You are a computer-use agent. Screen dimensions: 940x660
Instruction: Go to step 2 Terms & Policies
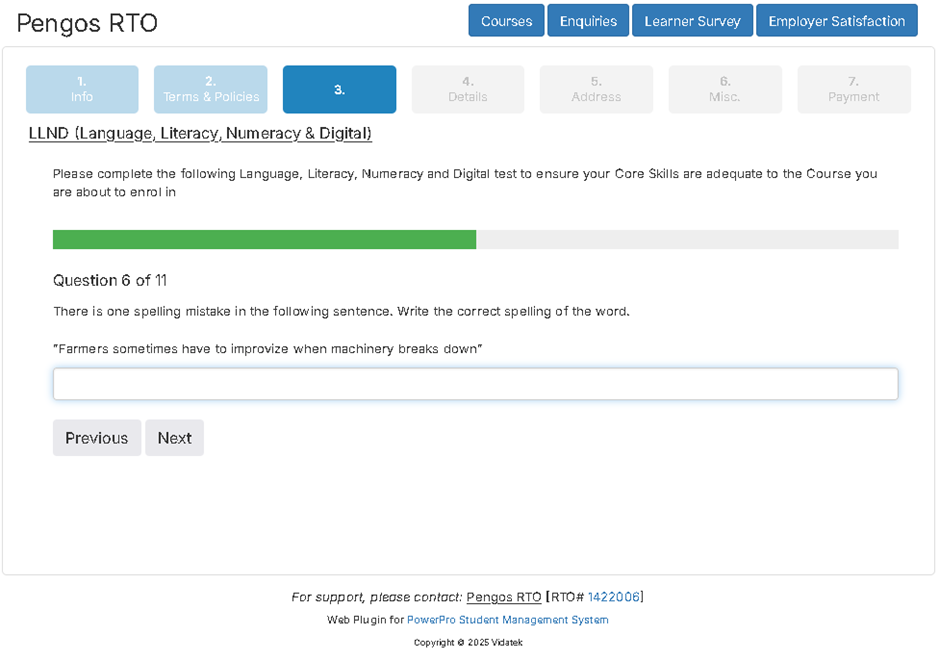click(x=210, y=89)
